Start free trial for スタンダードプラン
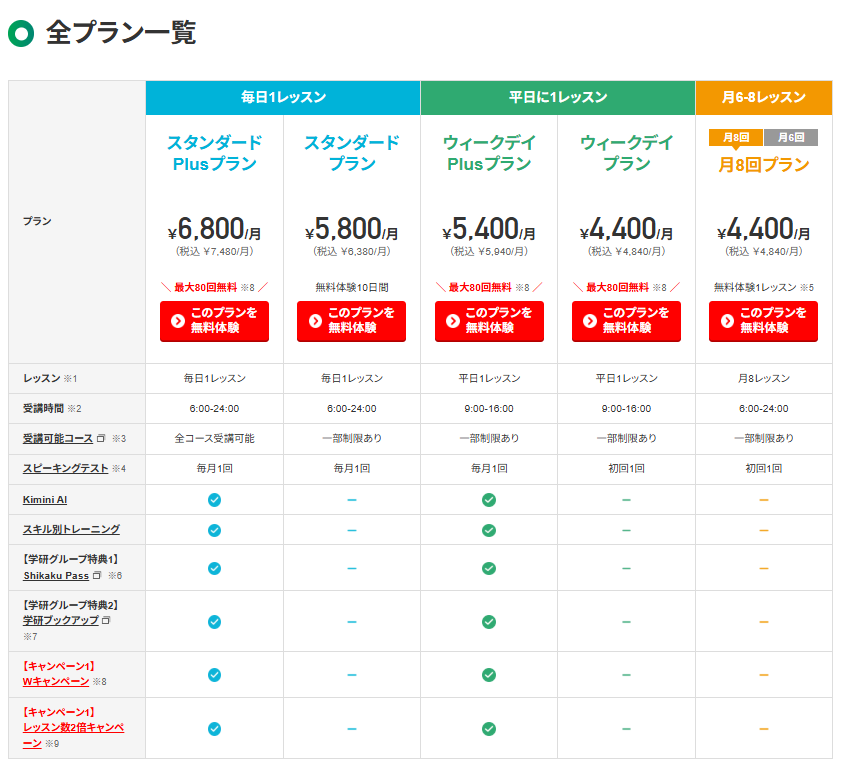The height and width of the screenshot is (768, 849). [351, 321]
